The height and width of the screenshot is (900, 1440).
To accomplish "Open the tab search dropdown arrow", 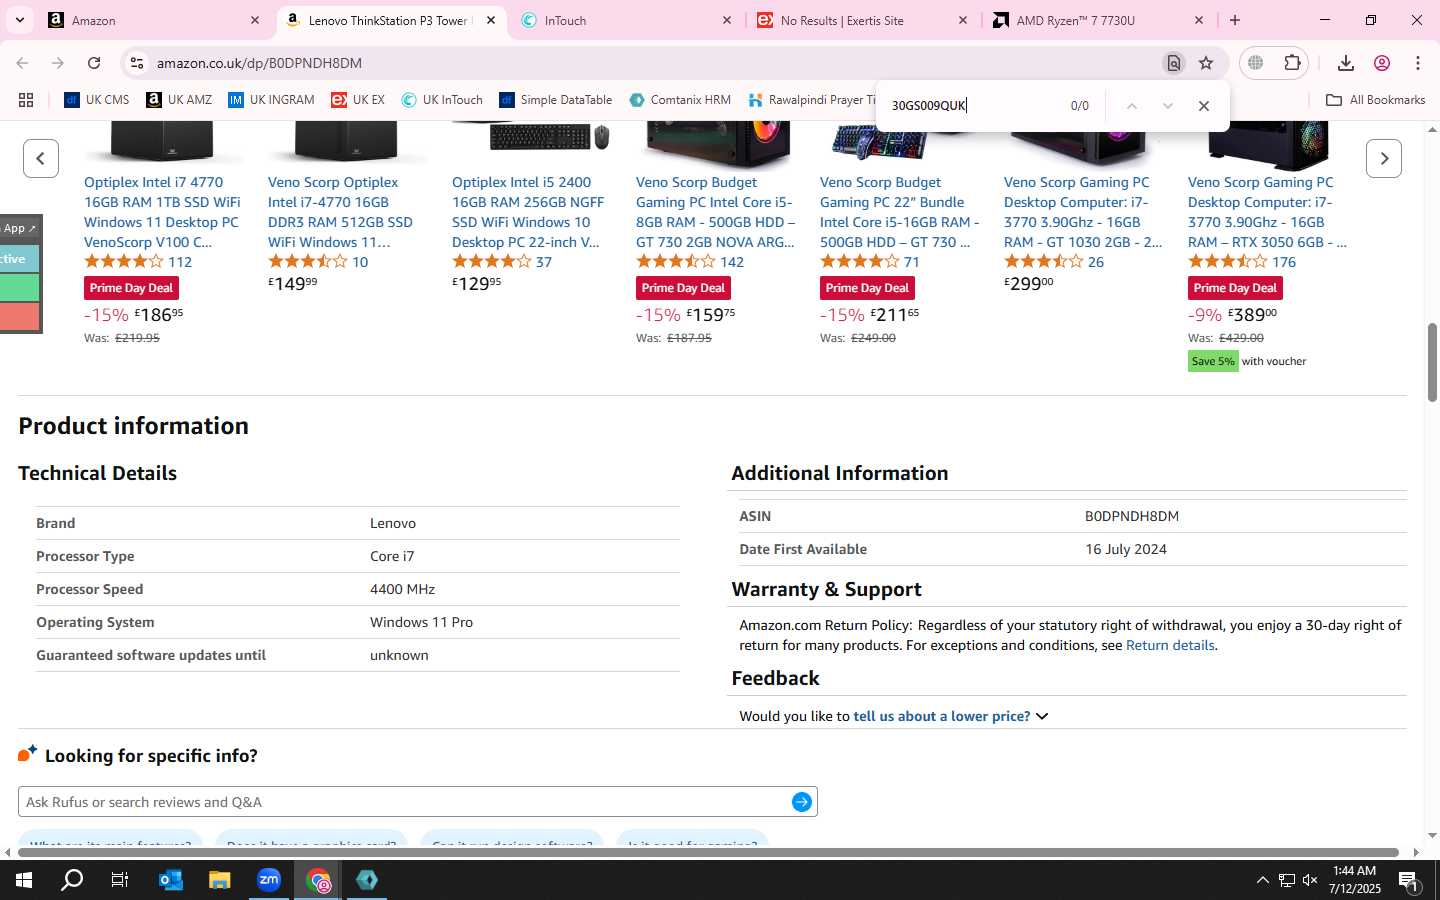I will pyautogui.click(x=19, y=20).
